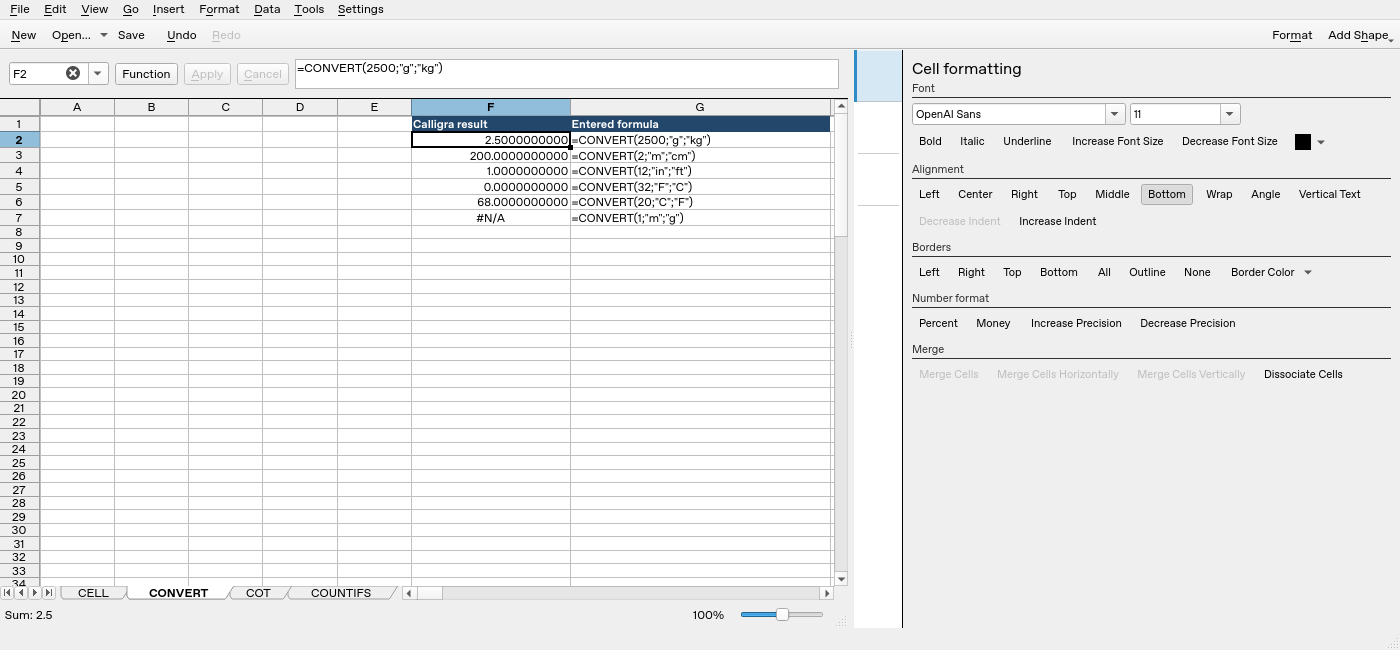The height and width of the screenshot is (650, 1400).
Task: Click the Save toolbar button
Action: click(x=131, y=35)
